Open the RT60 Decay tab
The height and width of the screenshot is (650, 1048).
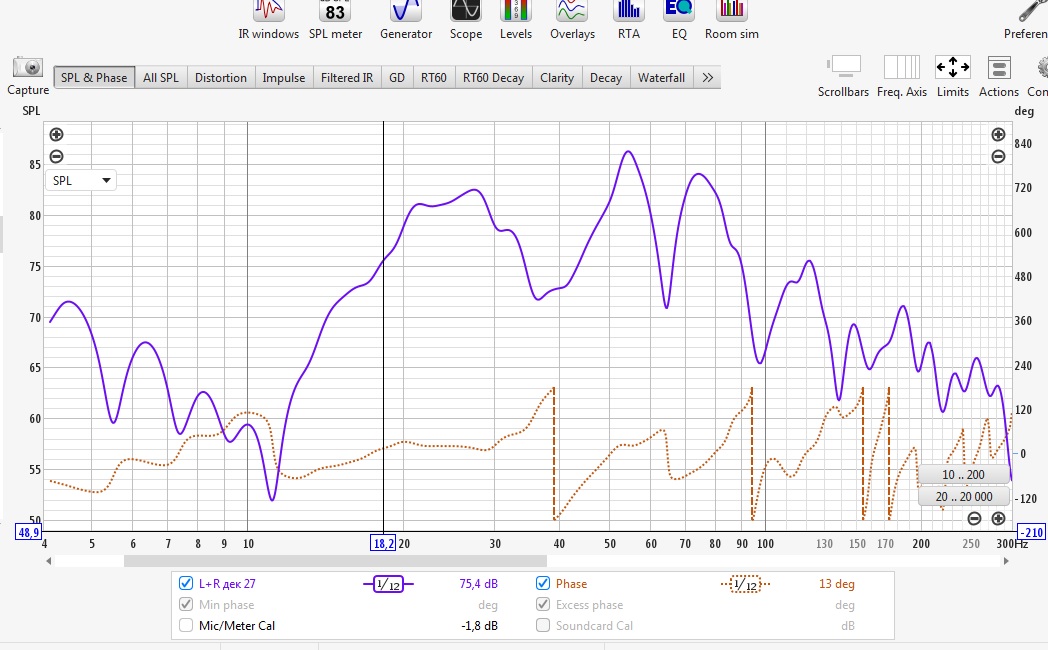(493, 77)
